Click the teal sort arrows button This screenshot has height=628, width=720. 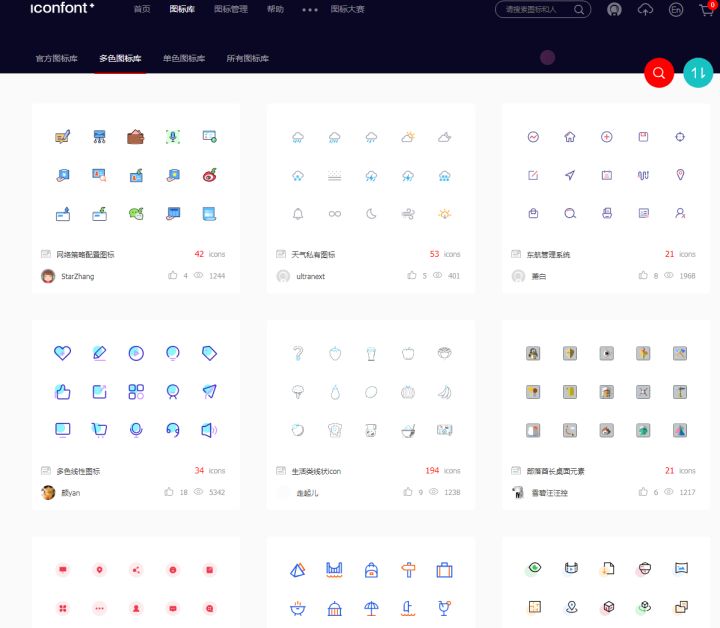[x=698, y=73]
